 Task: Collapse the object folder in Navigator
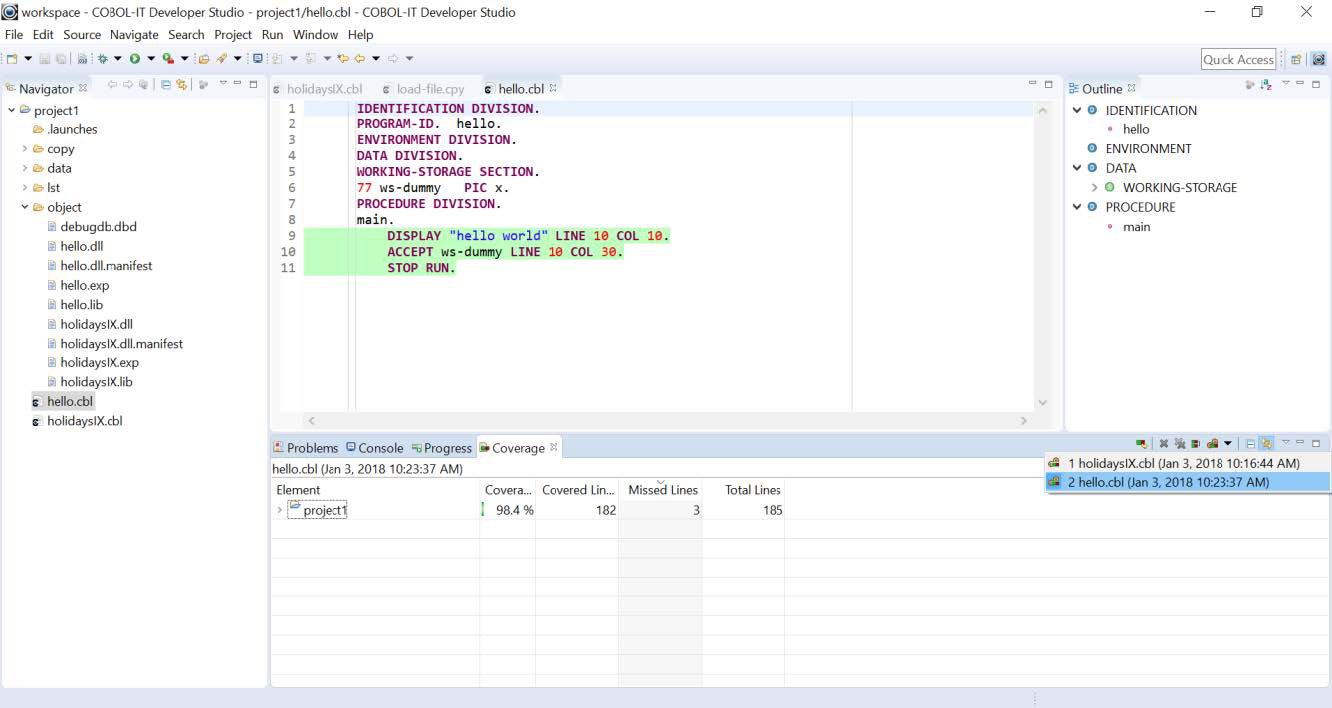25,208
